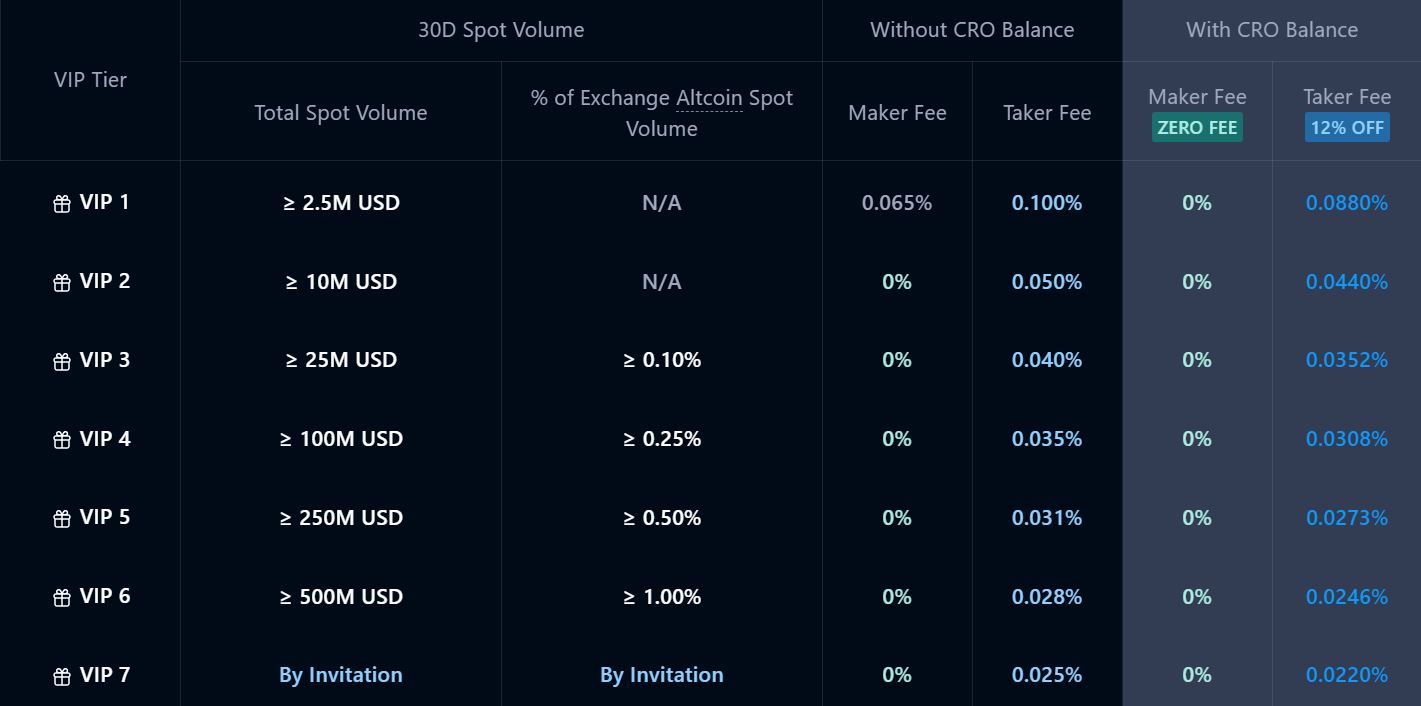Click the gift icon beside VIP 3
The width and height of the screenshot is (1421, 706).
(62, 361)
